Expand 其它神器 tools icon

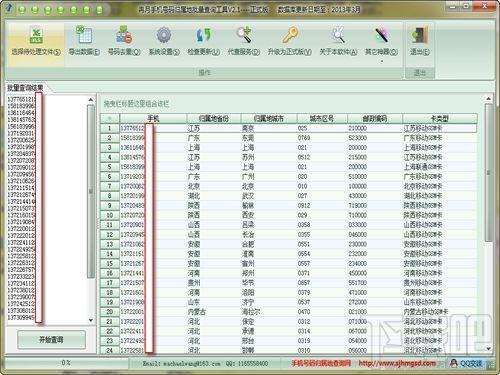tap(381, 35)
